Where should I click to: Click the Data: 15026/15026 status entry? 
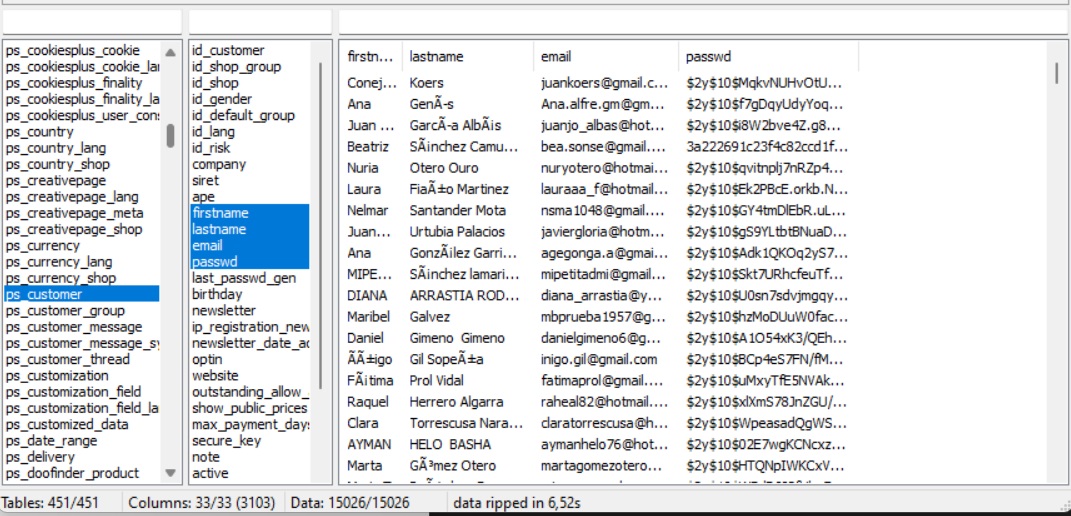(350, 503)
